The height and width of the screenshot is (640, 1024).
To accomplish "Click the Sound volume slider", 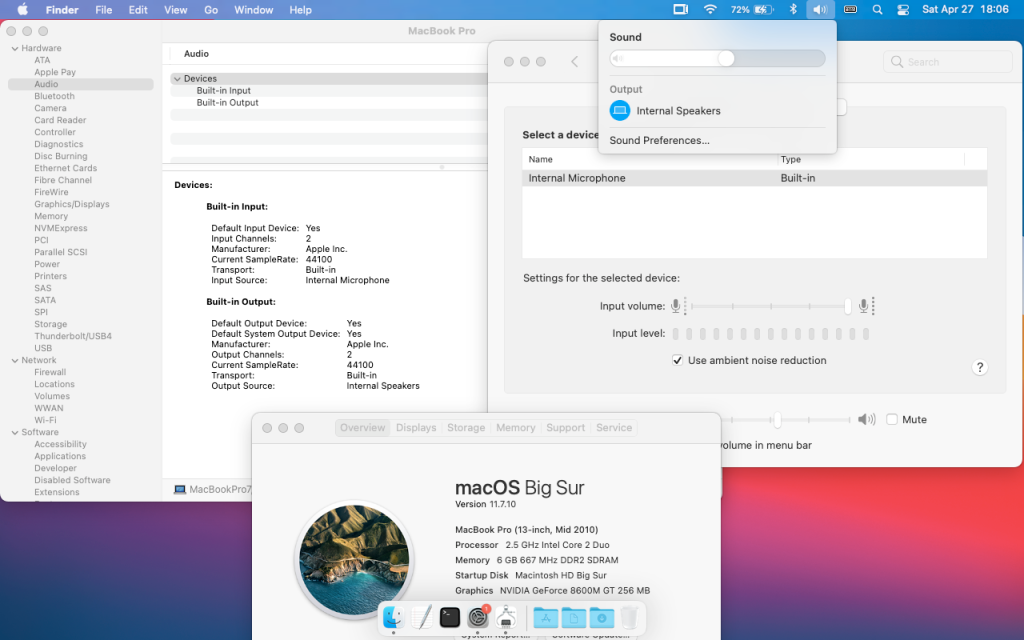I will click(x=717, y=59).
